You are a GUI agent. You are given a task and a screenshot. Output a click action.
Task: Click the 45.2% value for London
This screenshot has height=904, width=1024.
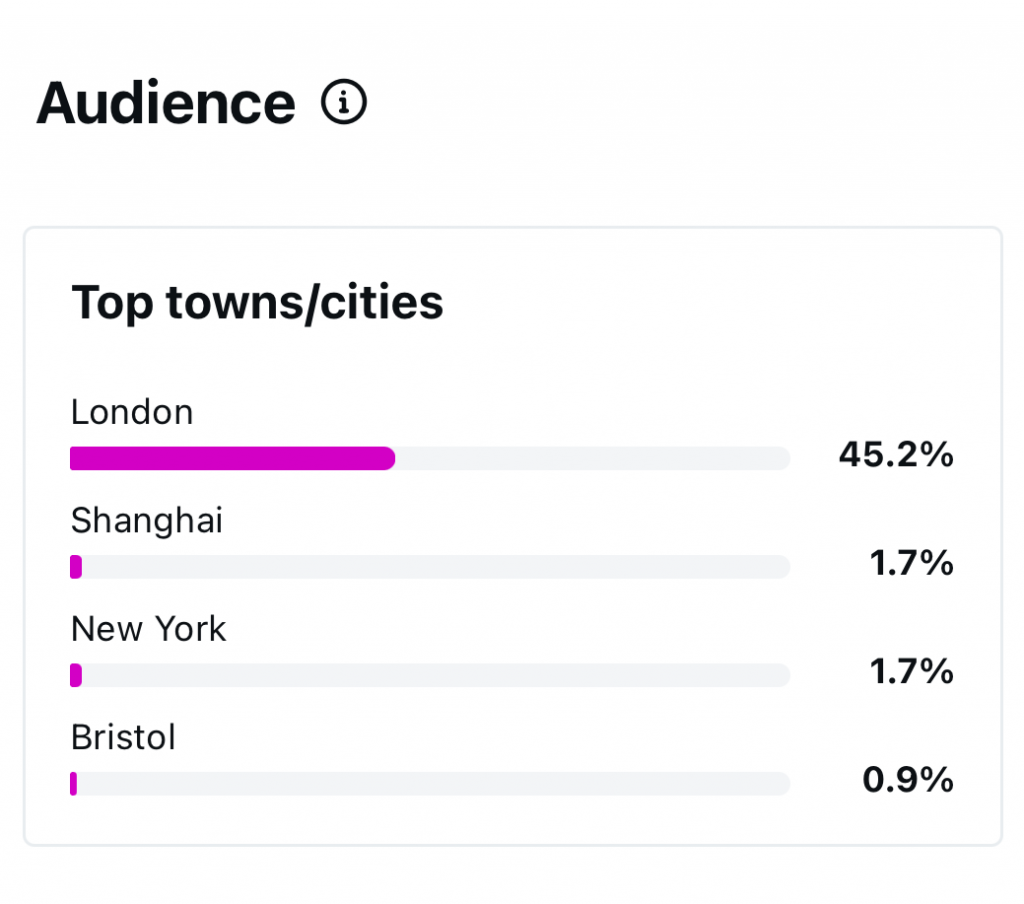pyautogui.click(x=896, y=456)
